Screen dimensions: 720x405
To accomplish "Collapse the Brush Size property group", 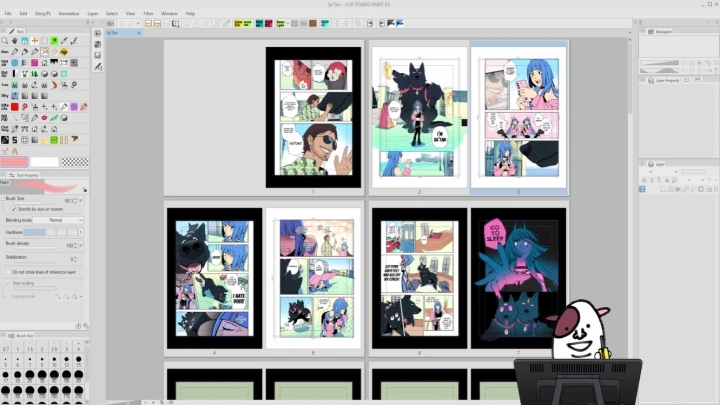I will 3,199.
